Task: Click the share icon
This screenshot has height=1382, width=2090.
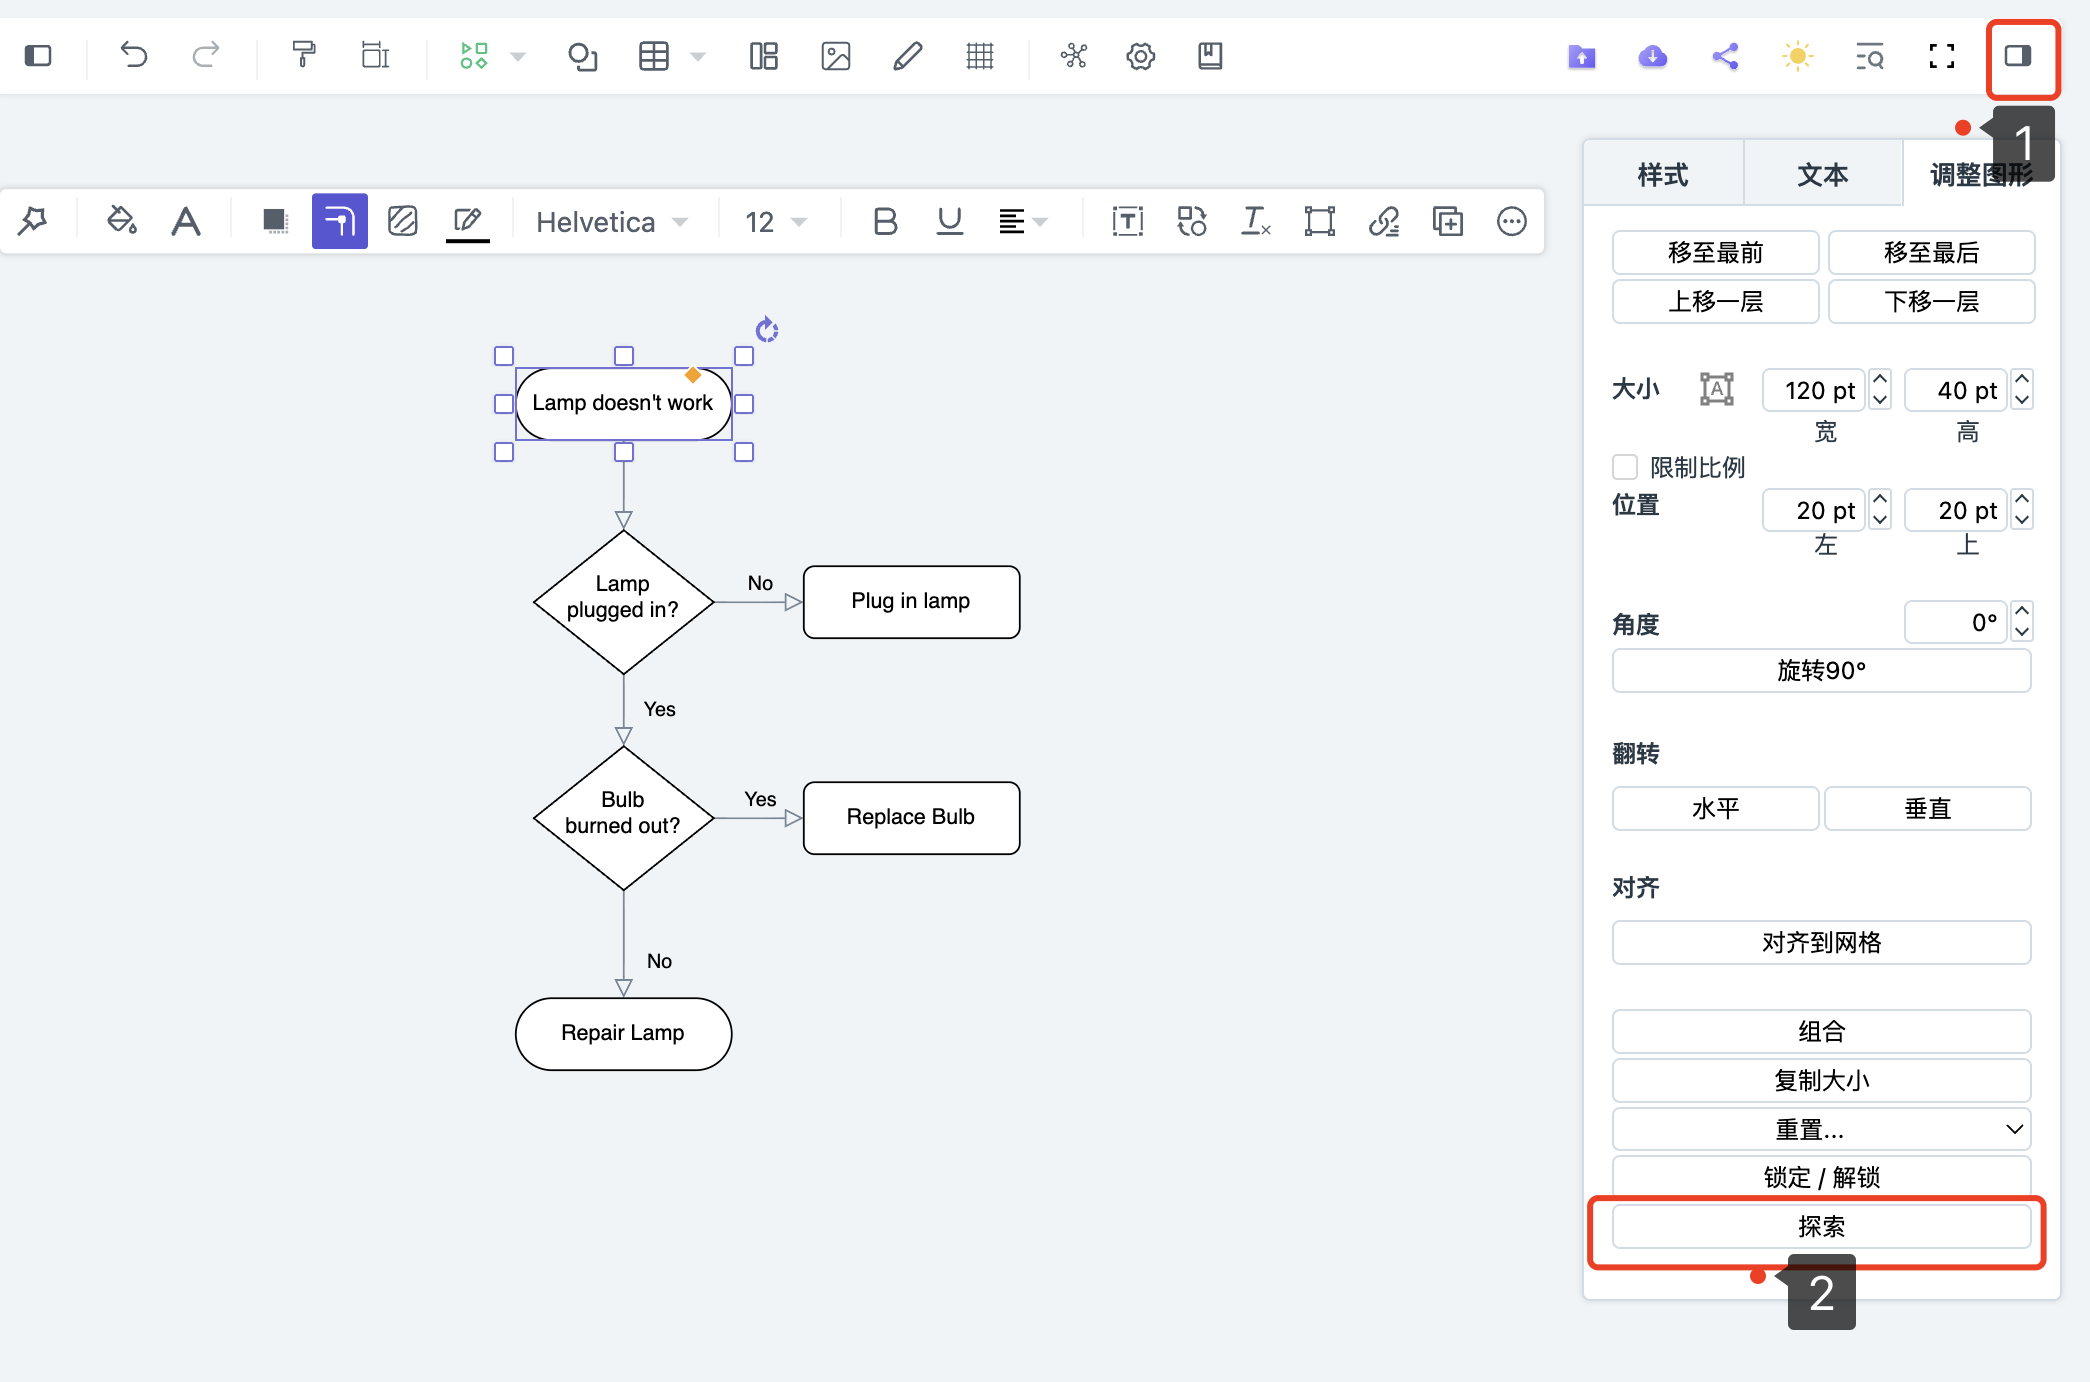Action: tap(1725, 56)
